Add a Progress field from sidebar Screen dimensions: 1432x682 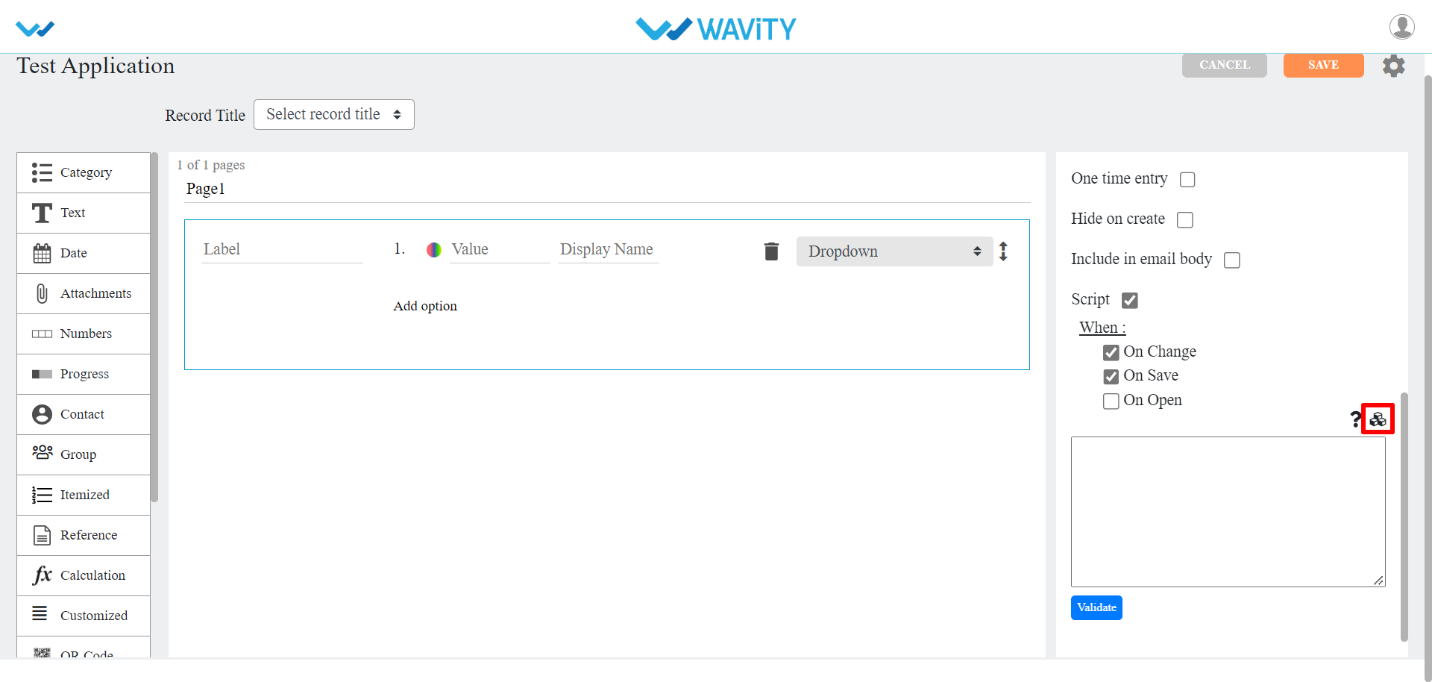point(83,374)
